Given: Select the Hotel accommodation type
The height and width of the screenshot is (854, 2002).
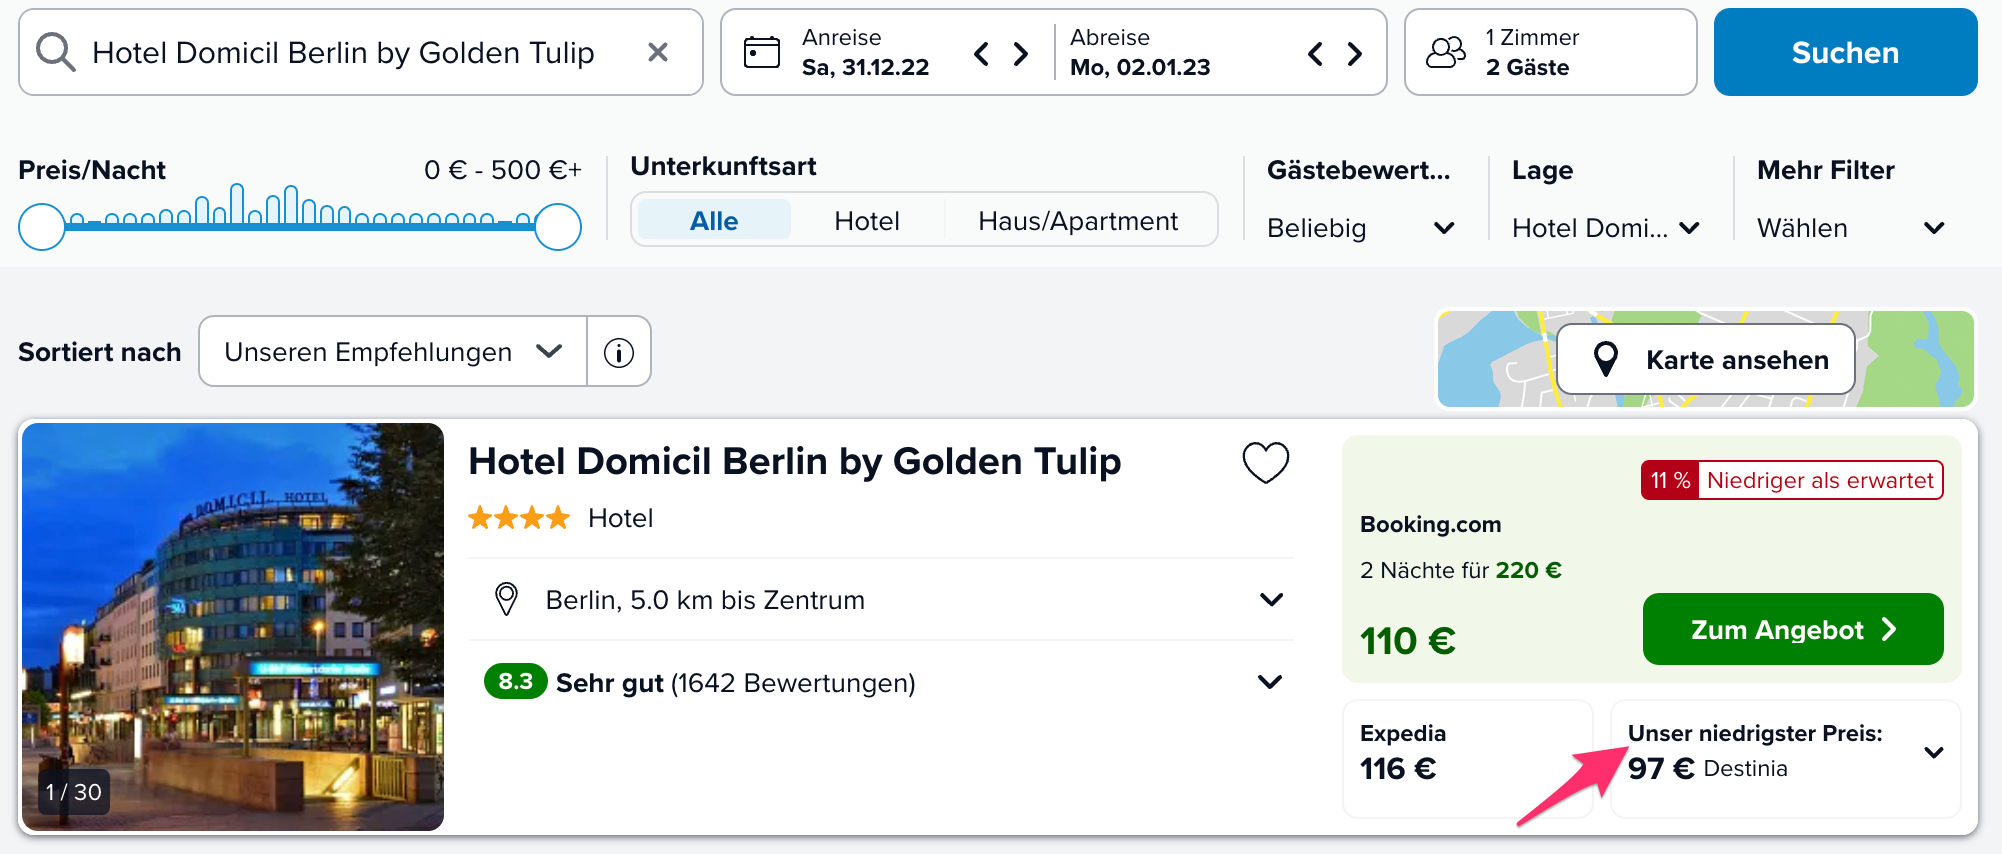Looking at the screenshot, I should point(867,220).
